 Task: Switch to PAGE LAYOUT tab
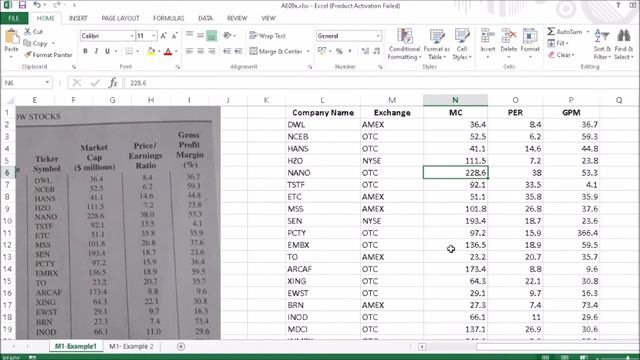coord(120,18)
